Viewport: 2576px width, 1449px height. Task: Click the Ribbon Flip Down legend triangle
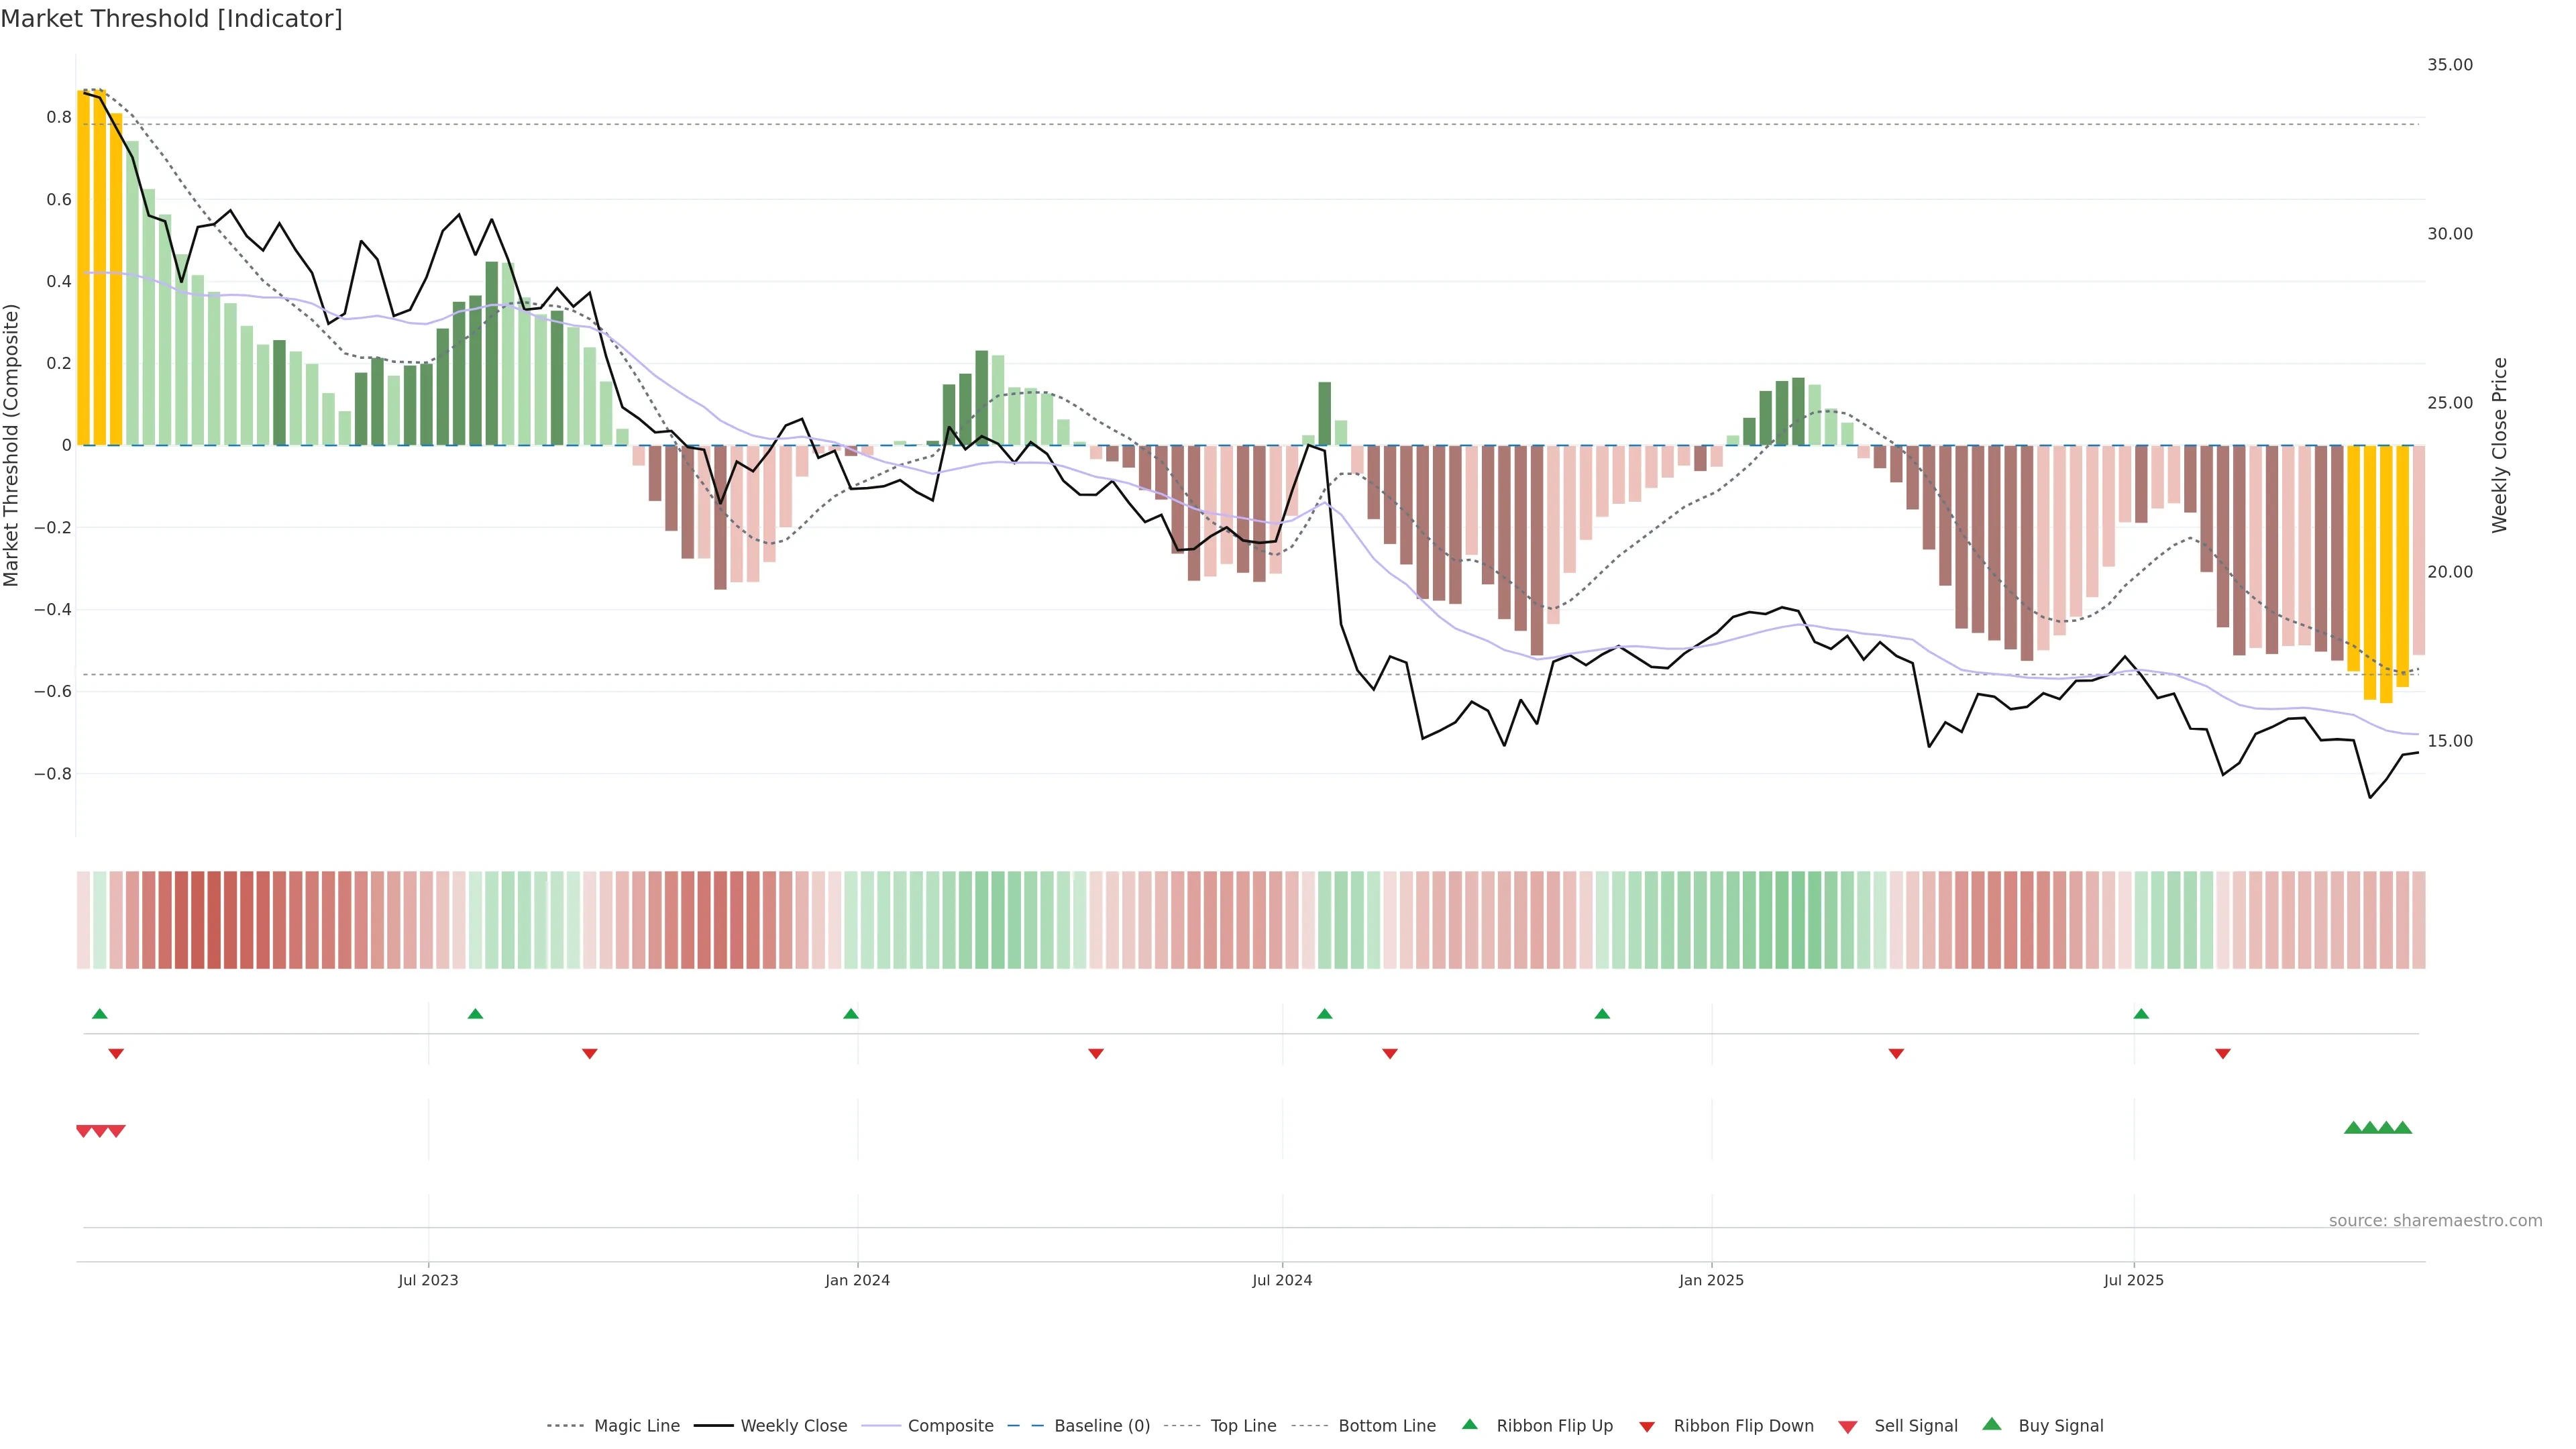pyautogui.click(x=1647, y=1427)
